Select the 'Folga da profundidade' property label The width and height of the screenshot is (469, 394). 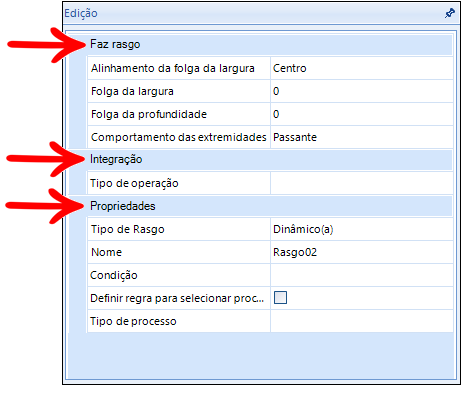(x=149, y=114)
